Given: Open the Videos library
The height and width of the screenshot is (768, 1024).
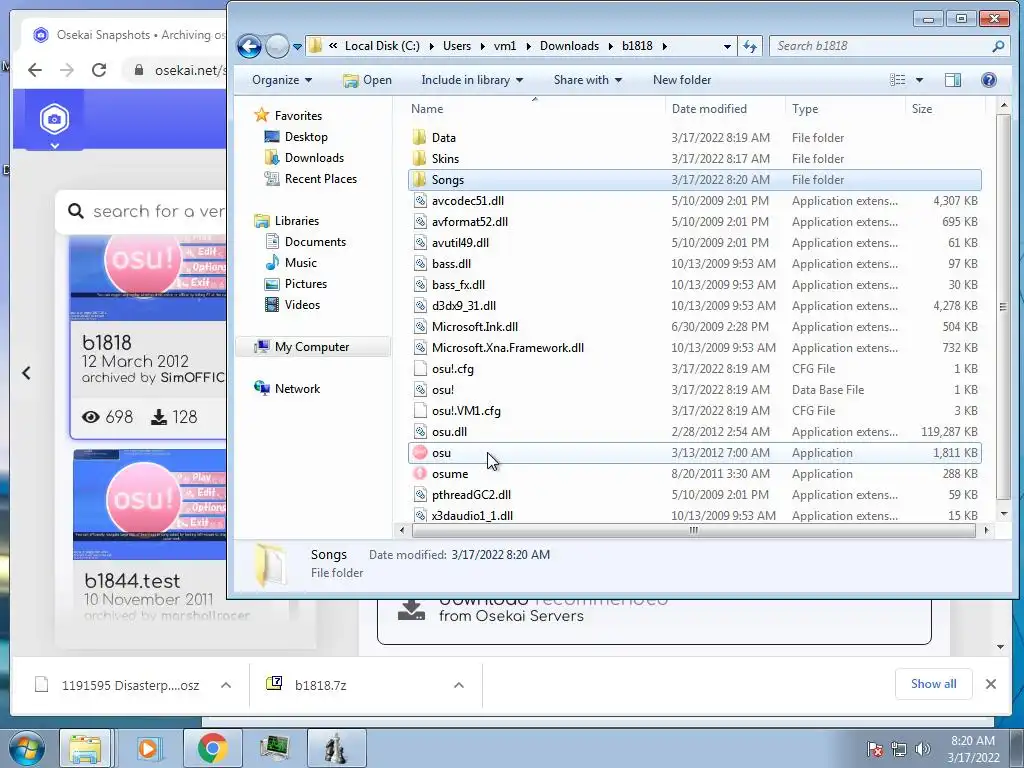Looking at the screenshot, I should click(292, 304).
